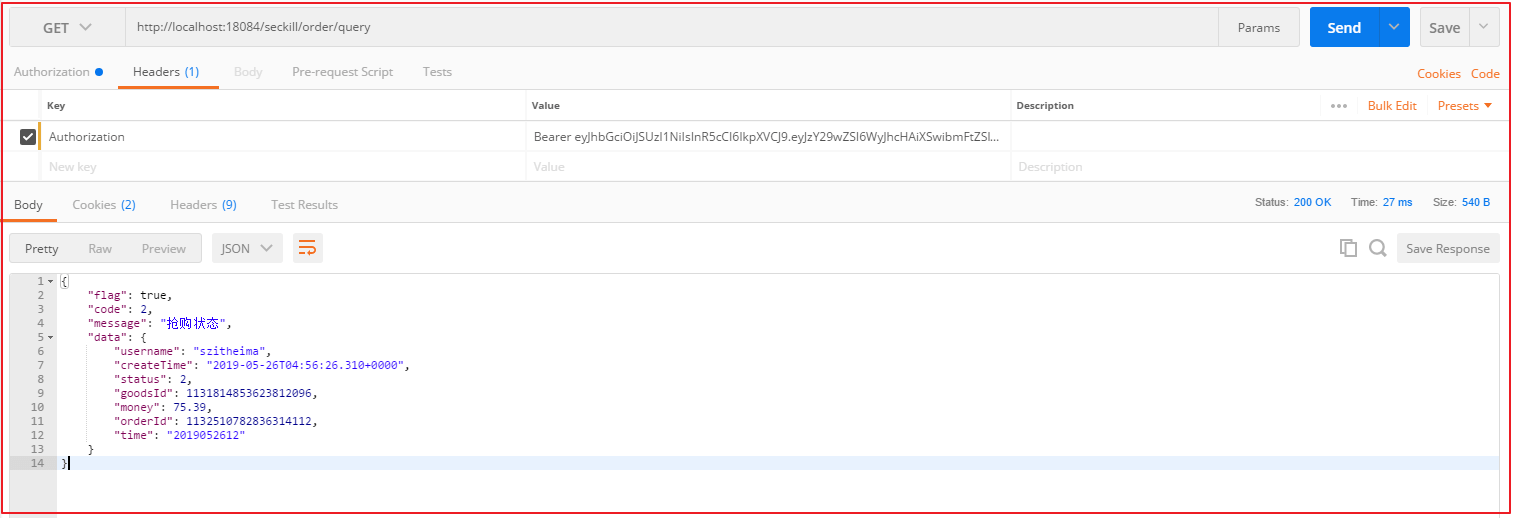Open the Presets dropdown
This screenshot has height=518, width=1513.
(1465, 106)
